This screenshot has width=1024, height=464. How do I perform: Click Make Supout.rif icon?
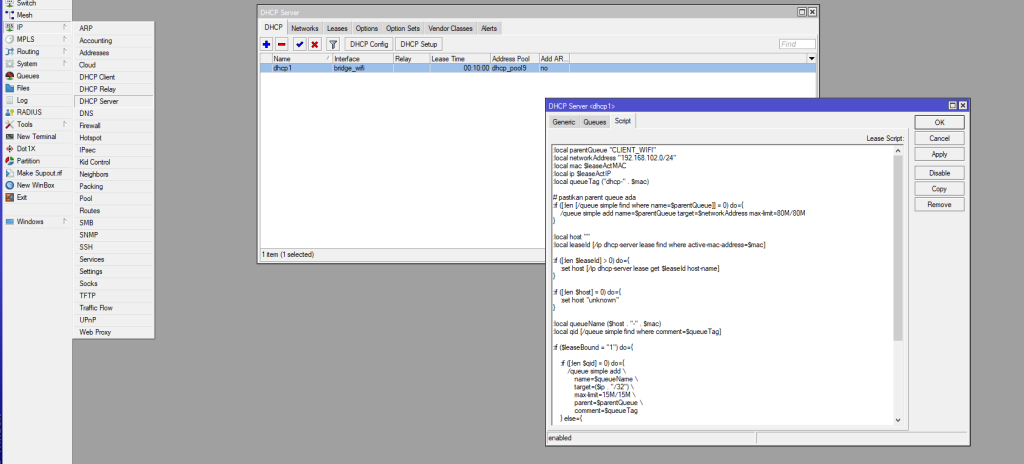(10, 173)
